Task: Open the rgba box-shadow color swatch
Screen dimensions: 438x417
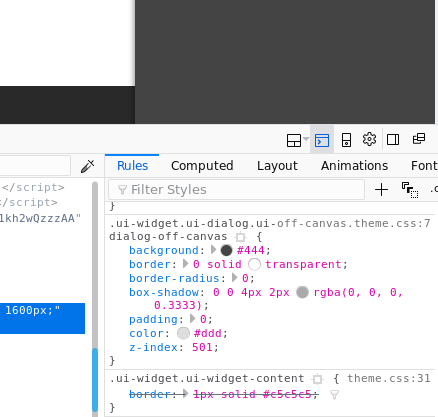Action: point(302,292)
